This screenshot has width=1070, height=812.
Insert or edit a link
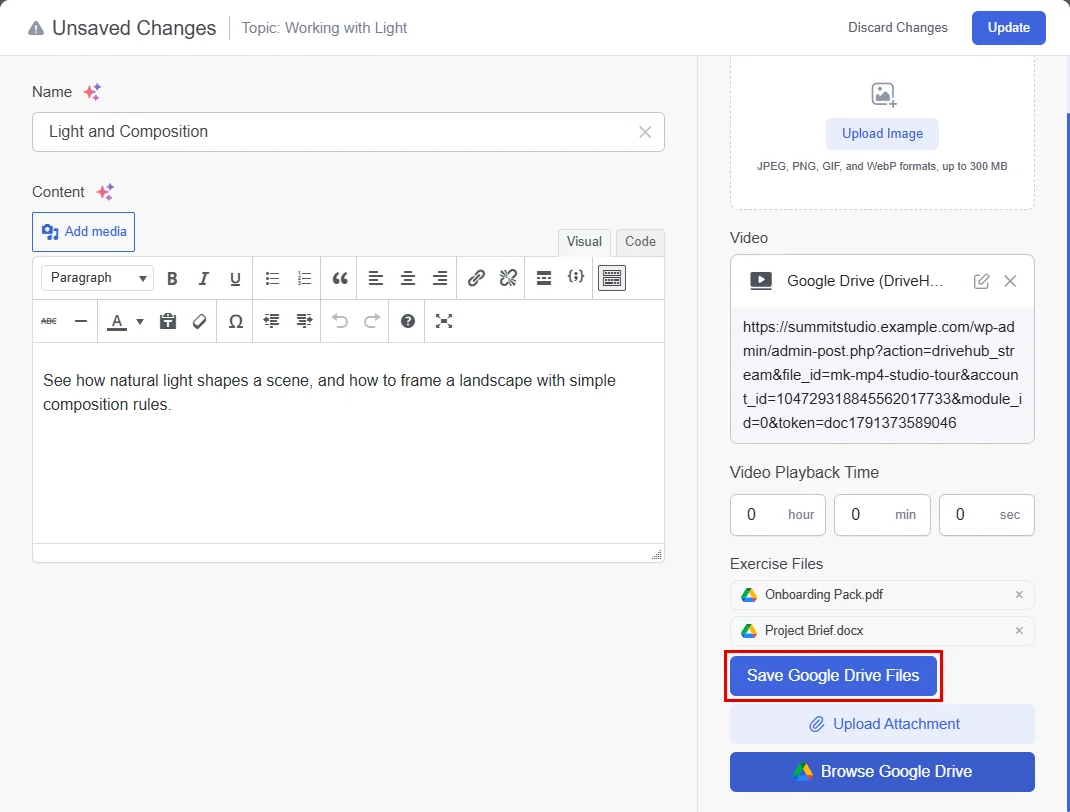476,278
